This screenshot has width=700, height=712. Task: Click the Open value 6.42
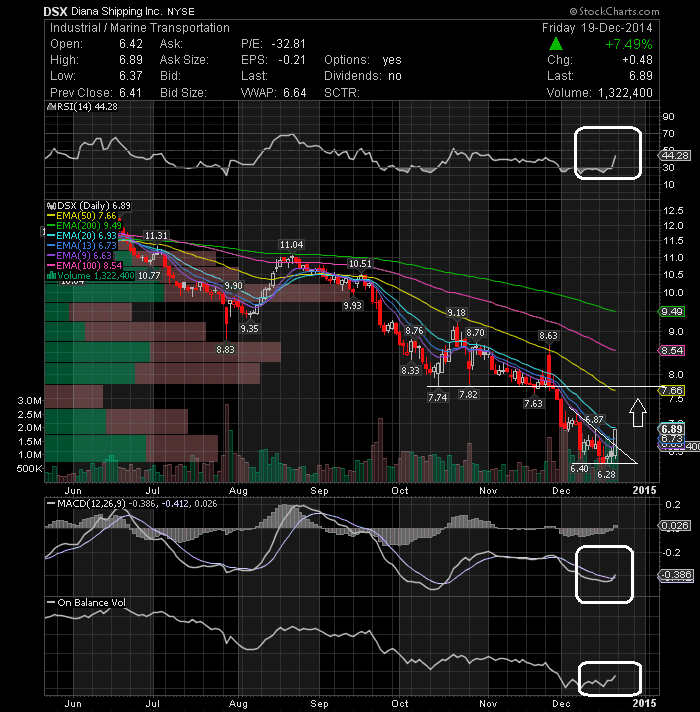(131, 44)
